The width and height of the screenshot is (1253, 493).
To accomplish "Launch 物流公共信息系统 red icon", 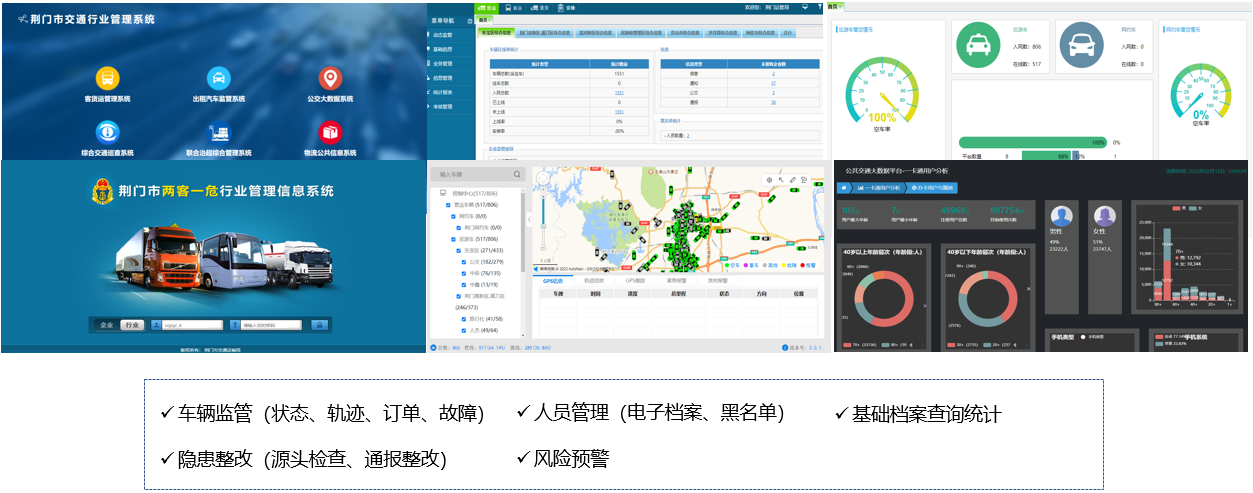I will tap(329, 131).
